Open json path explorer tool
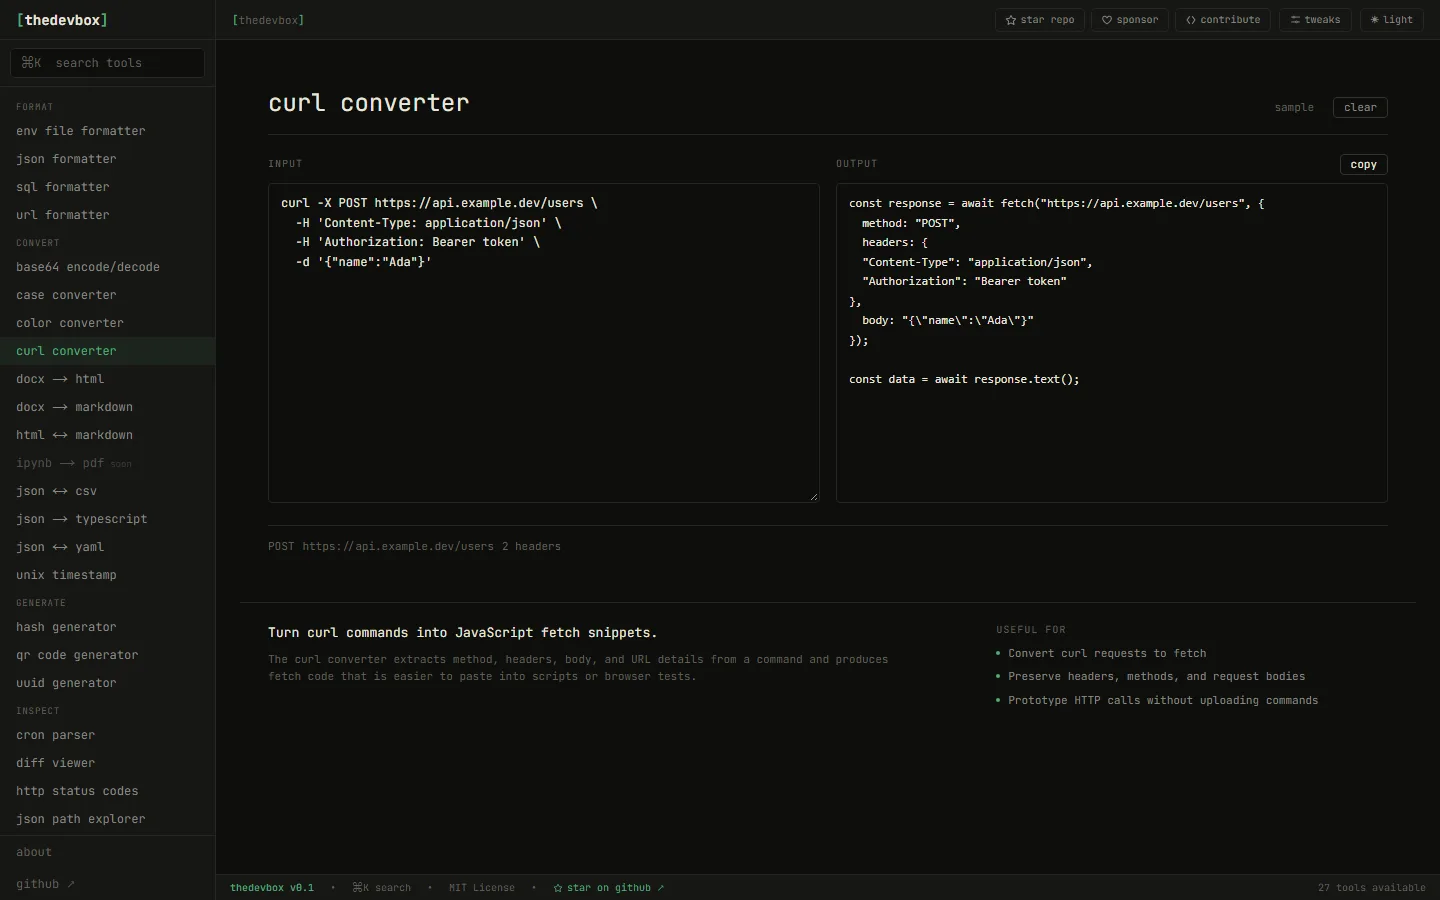This screenshot has height=900, width=1440. pos(107,819)
